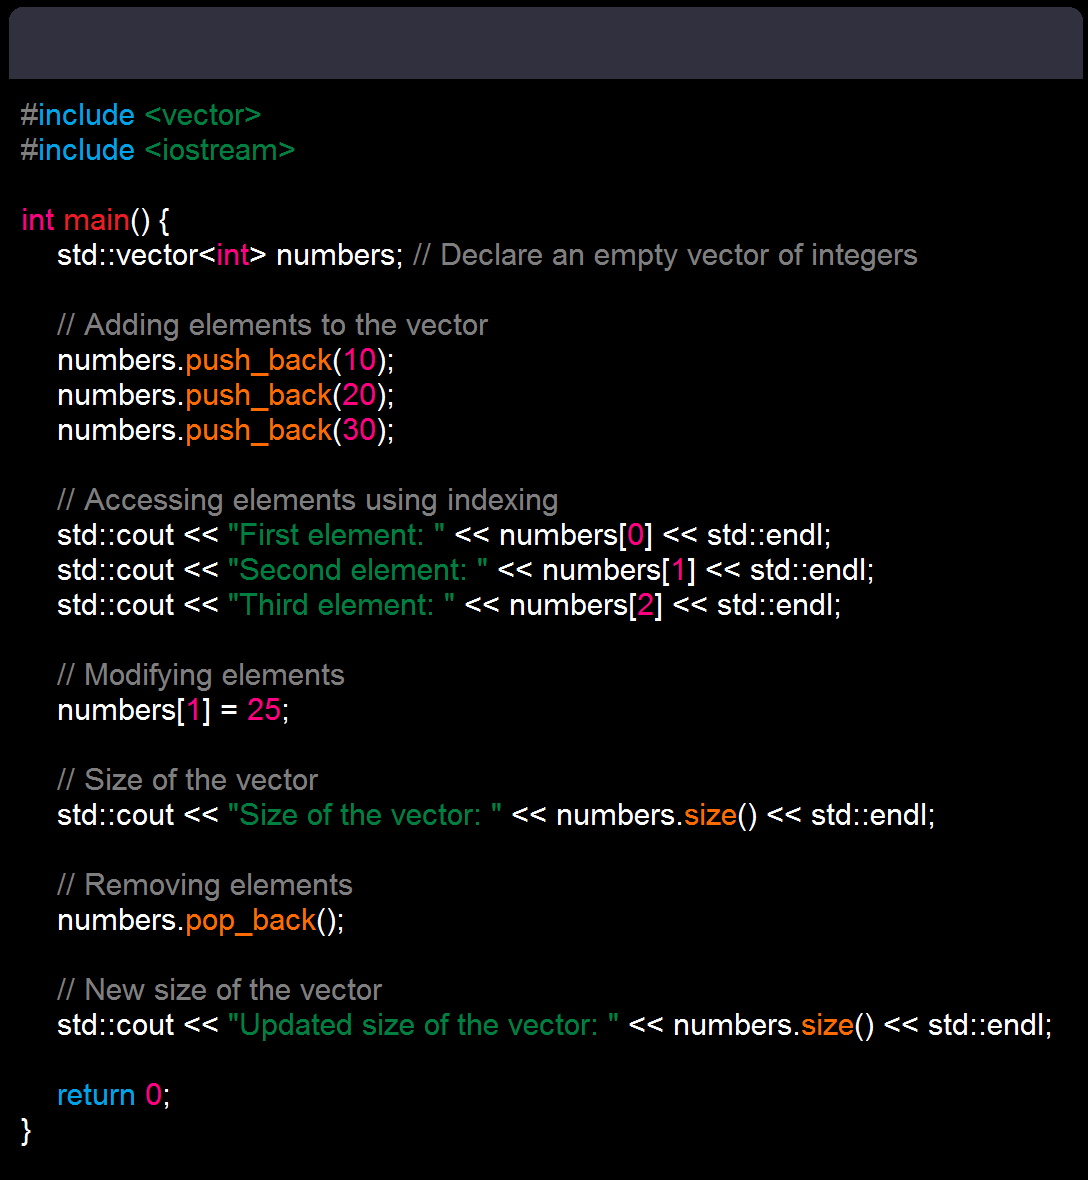Click the value 25 in the assignment
The image size is (1088, 1180).
264,710
